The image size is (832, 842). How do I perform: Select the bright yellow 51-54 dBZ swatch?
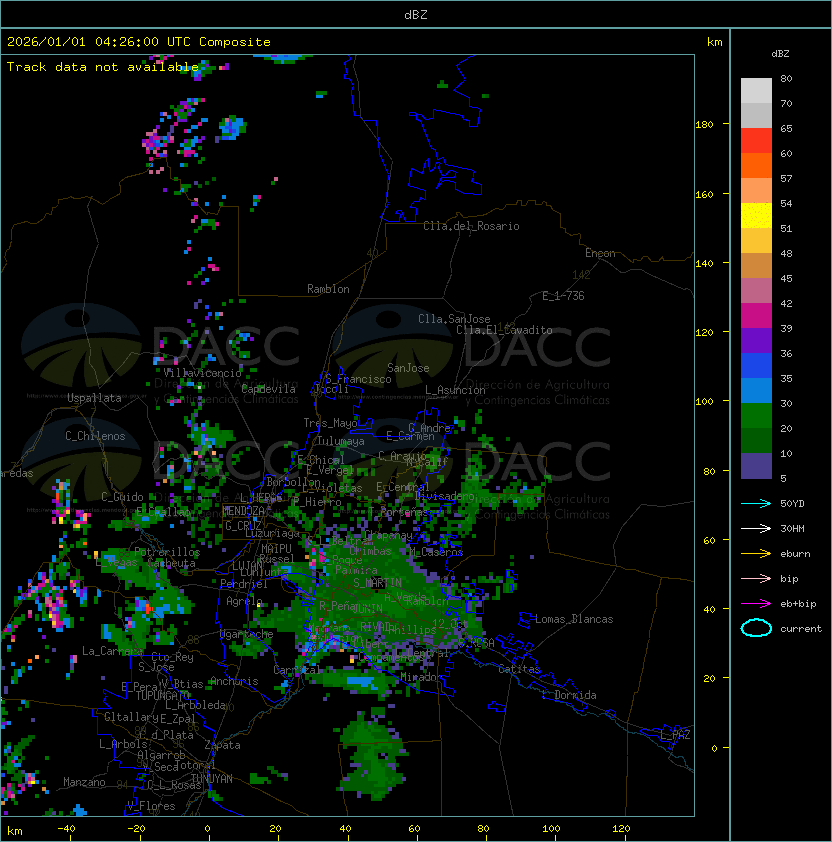click(x=756, y=216)
